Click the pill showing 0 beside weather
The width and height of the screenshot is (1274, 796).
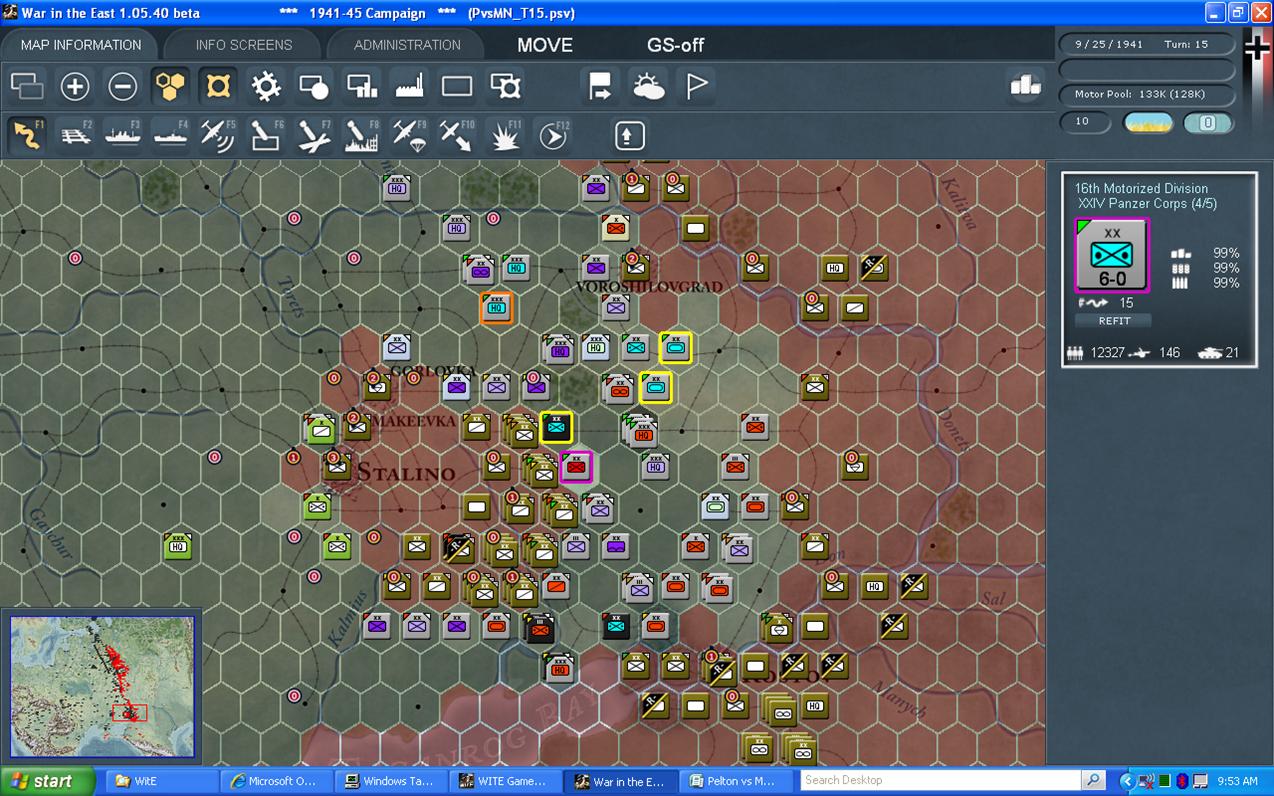coord(1207,122)
